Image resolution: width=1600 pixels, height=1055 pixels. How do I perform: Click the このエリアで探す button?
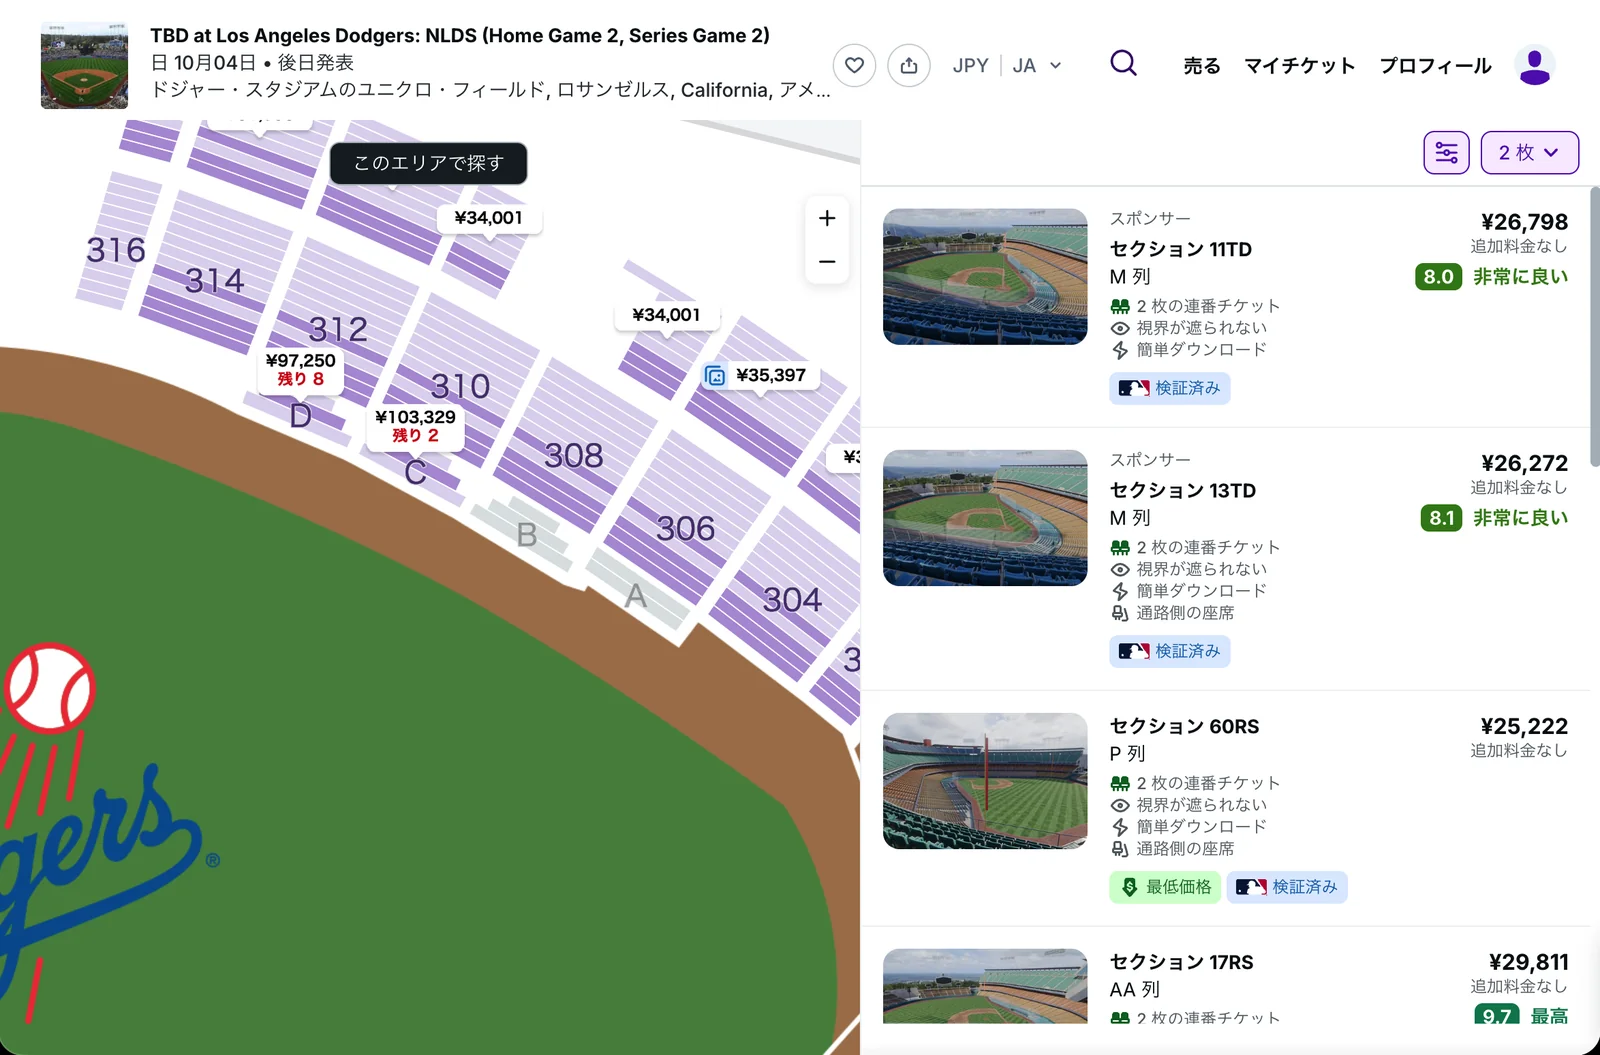(x=428, y=163)
